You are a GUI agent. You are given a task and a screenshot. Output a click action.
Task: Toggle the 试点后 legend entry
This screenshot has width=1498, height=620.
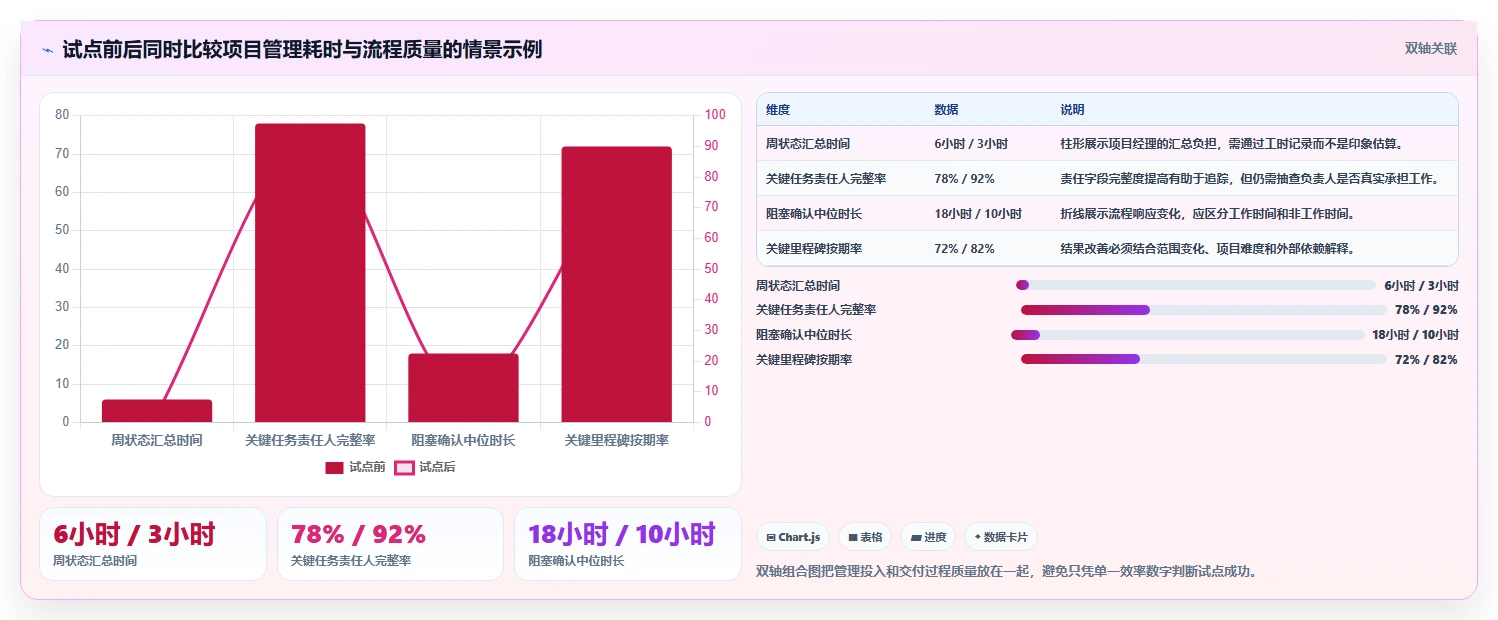(x=425, y=467)
